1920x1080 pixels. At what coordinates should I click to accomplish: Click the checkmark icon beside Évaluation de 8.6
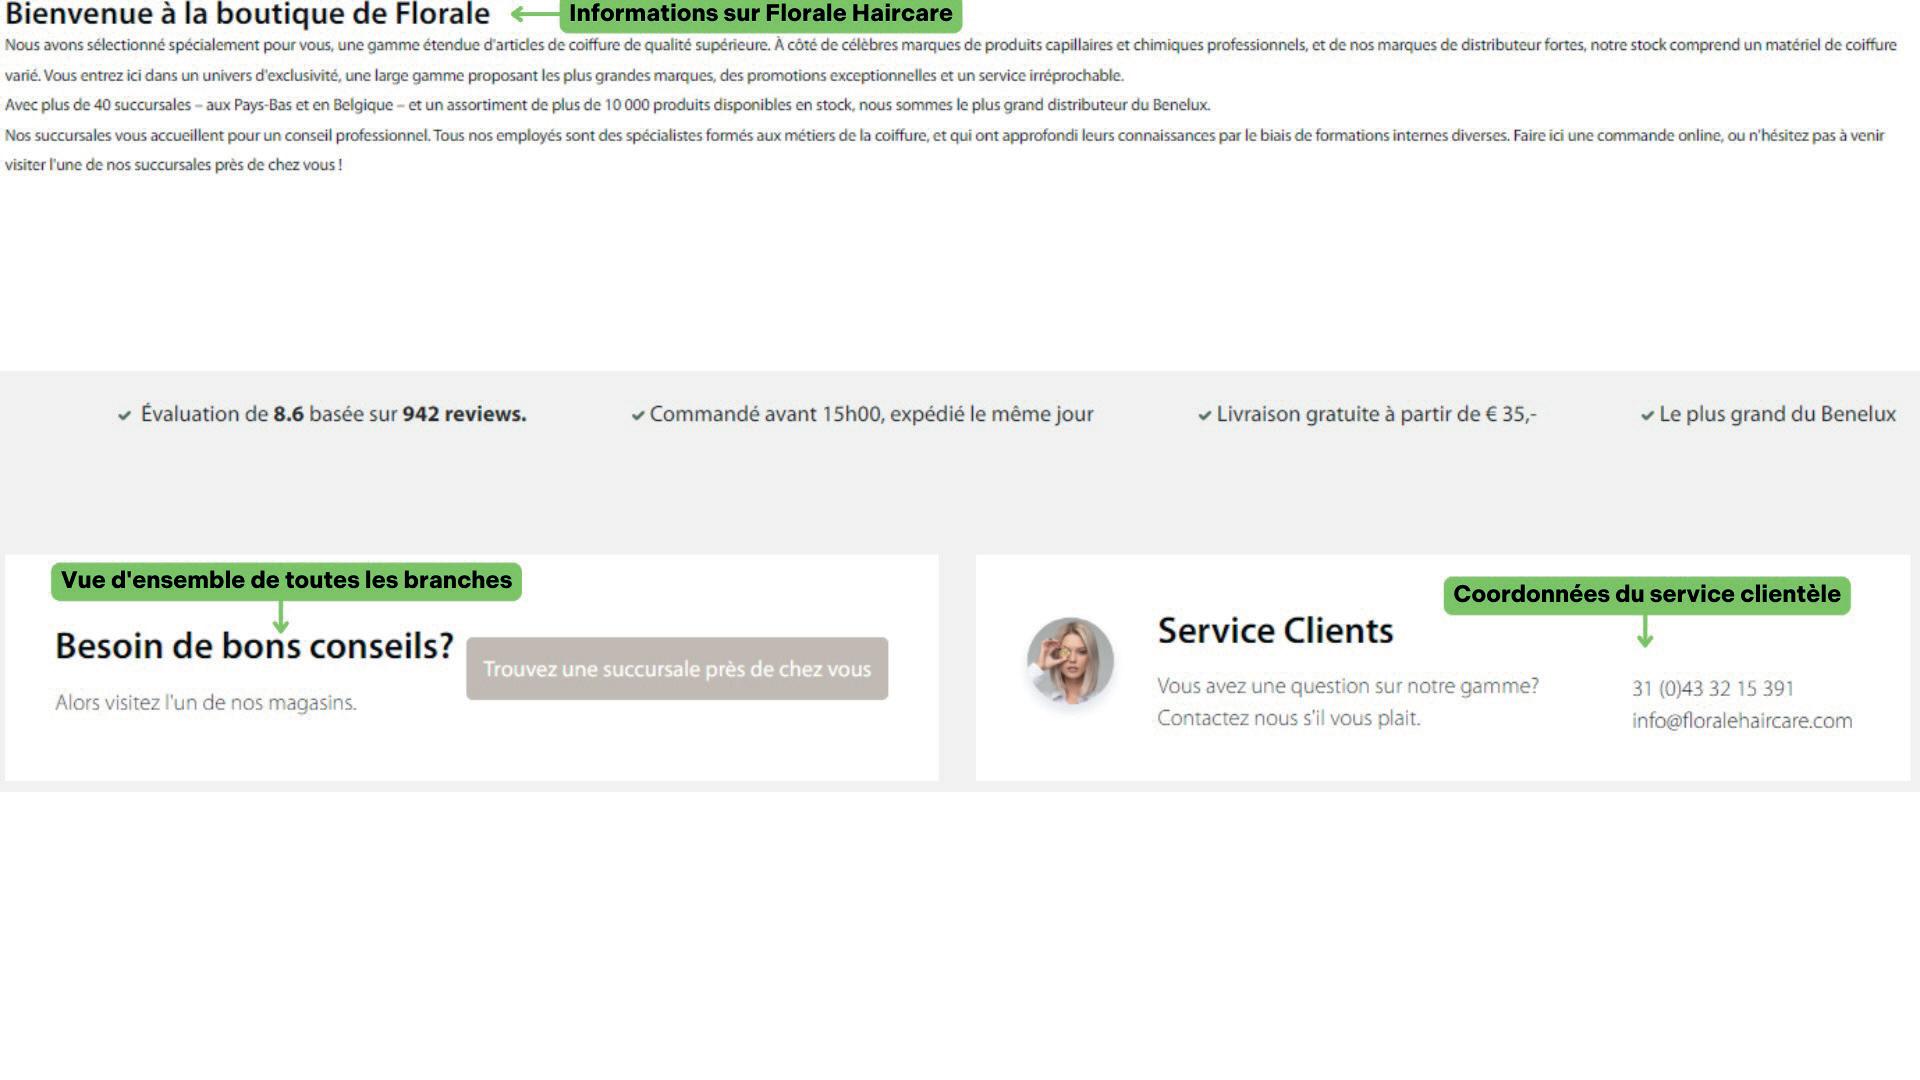coord(124,415)
